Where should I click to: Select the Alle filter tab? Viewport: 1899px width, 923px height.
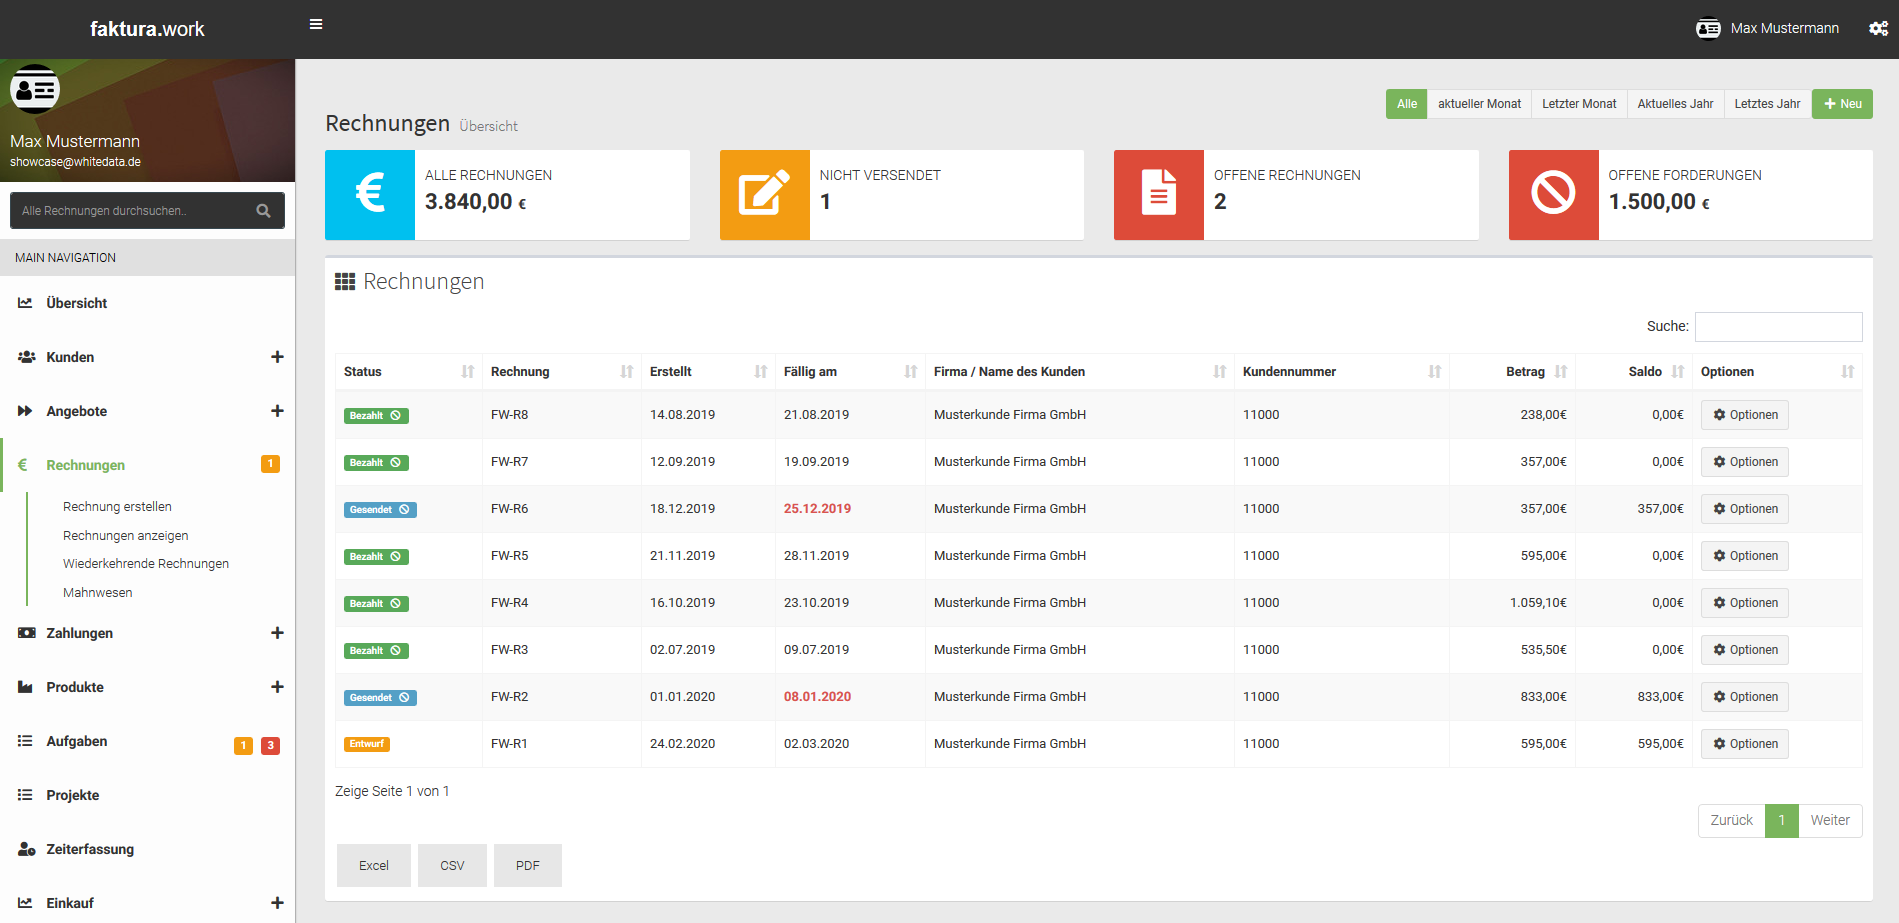1406,104
